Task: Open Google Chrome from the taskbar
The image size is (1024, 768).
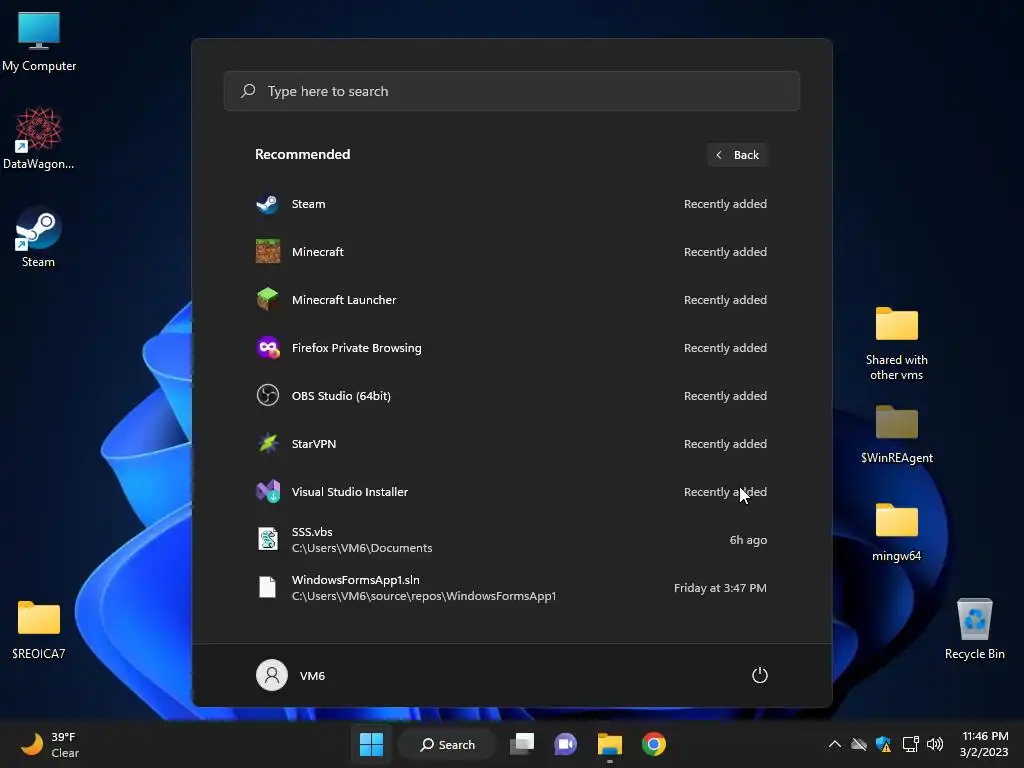Action: pyautogui.click(x=654, y=744)
